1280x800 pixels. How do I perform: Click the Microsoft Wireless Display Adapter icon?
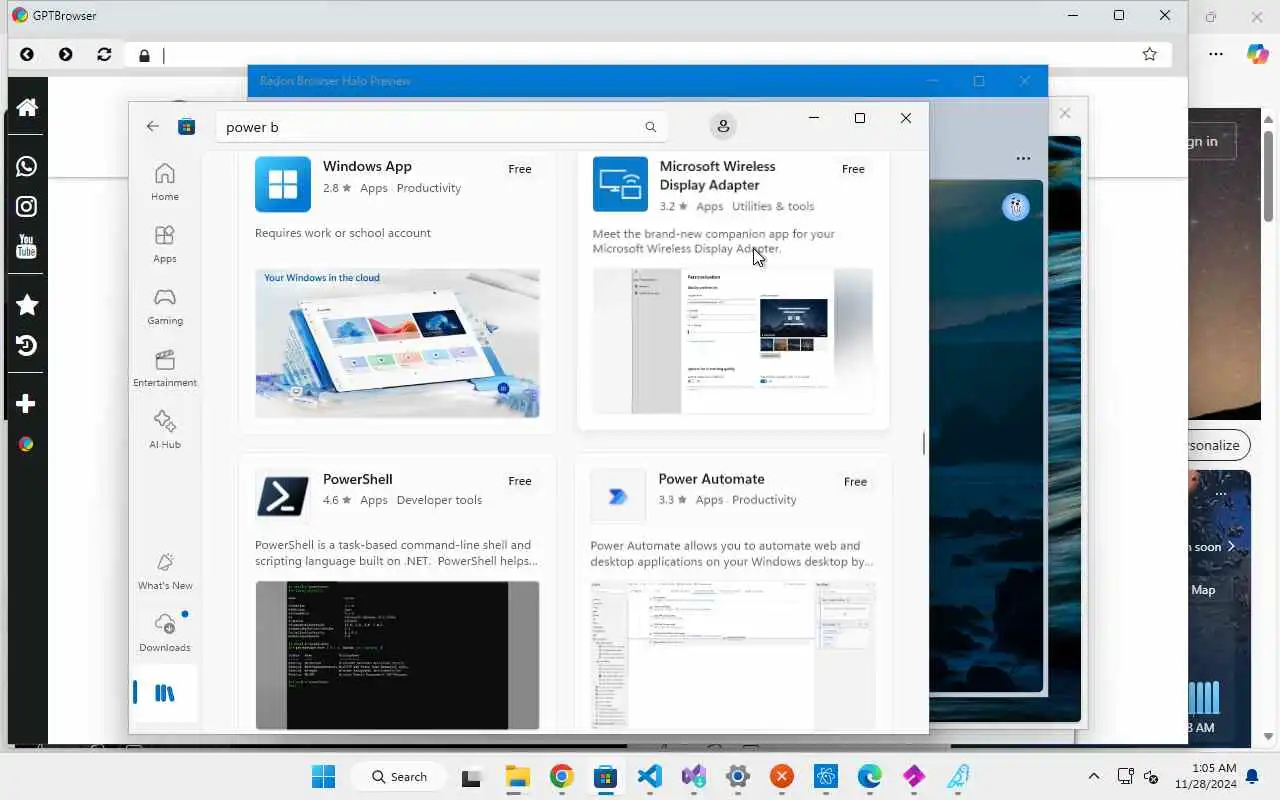click(x=620, y=184)
